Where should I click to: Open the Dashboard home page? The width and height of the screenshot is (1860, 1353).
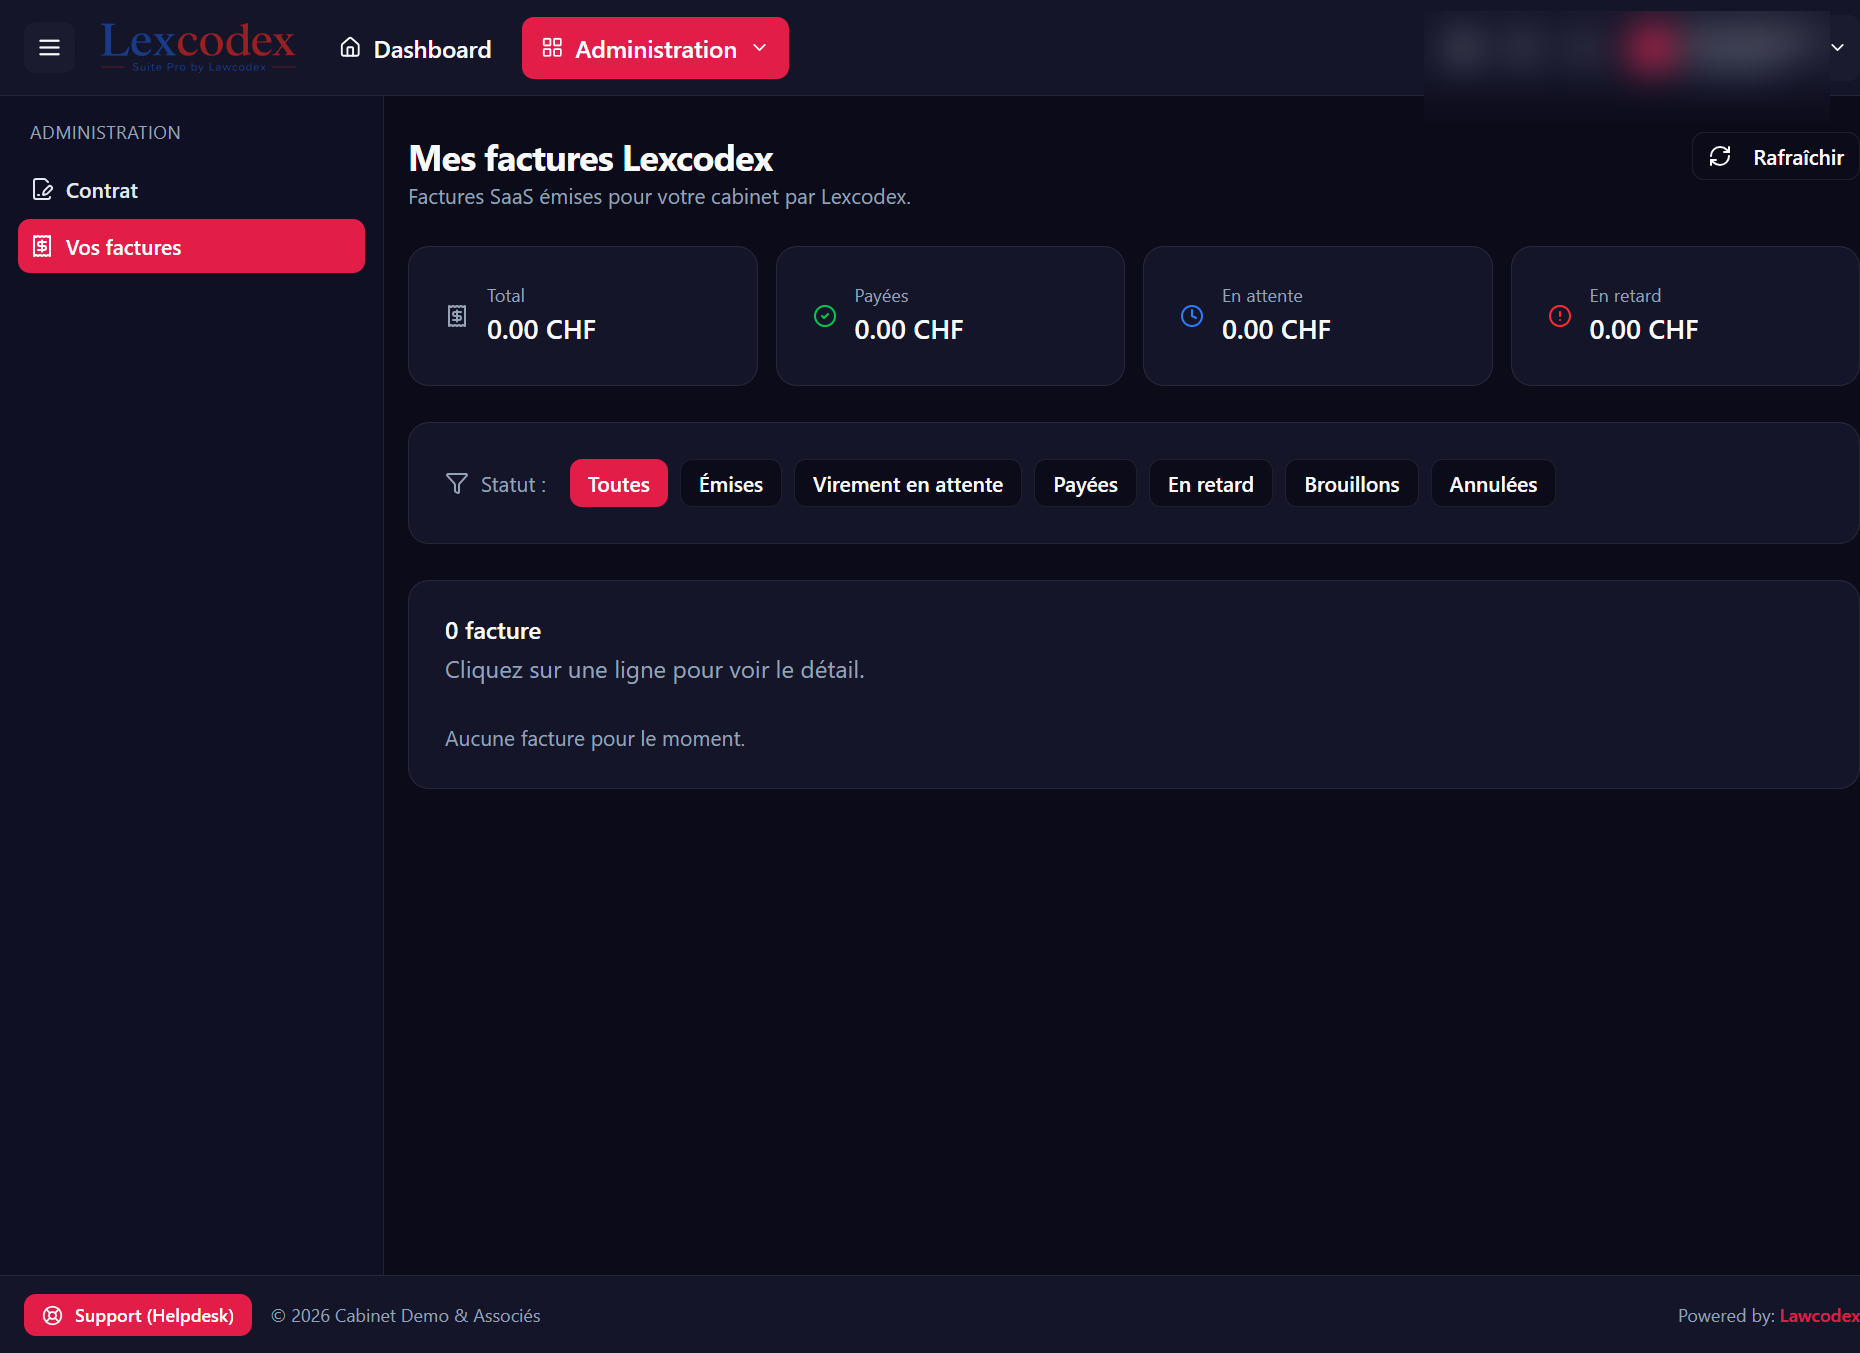[x=415, y=49]
